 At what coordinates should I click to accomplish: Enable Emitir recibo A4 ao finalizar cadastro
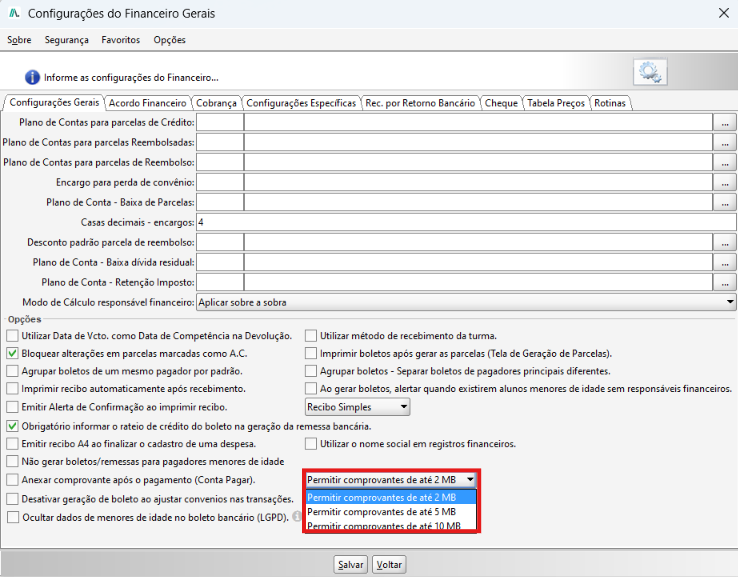click(13, 444)
